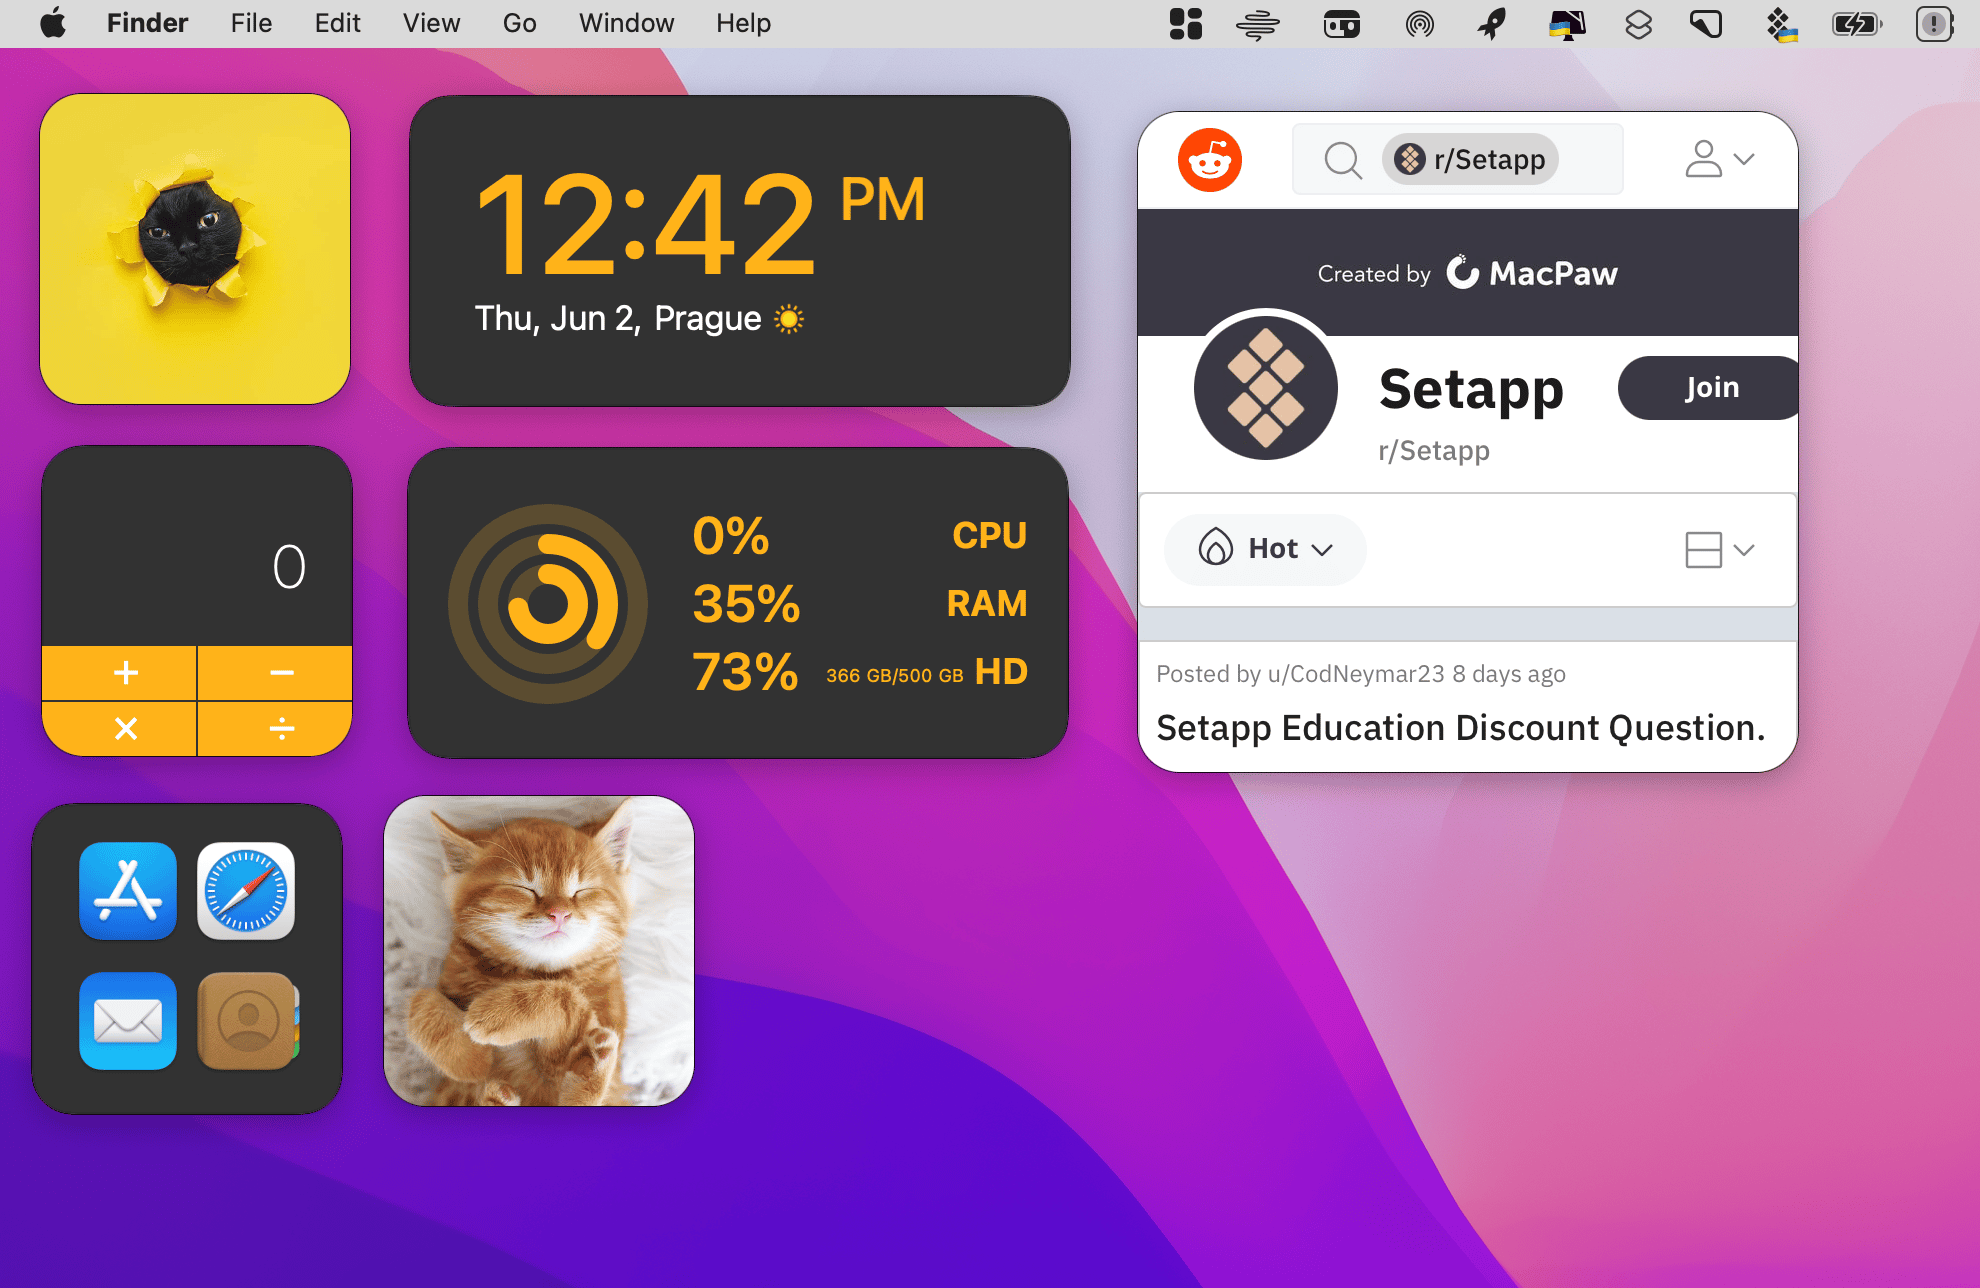Click the exclamation alert menu bar icon
Screen dimensions: 1980x1288
click(1935, 23)
